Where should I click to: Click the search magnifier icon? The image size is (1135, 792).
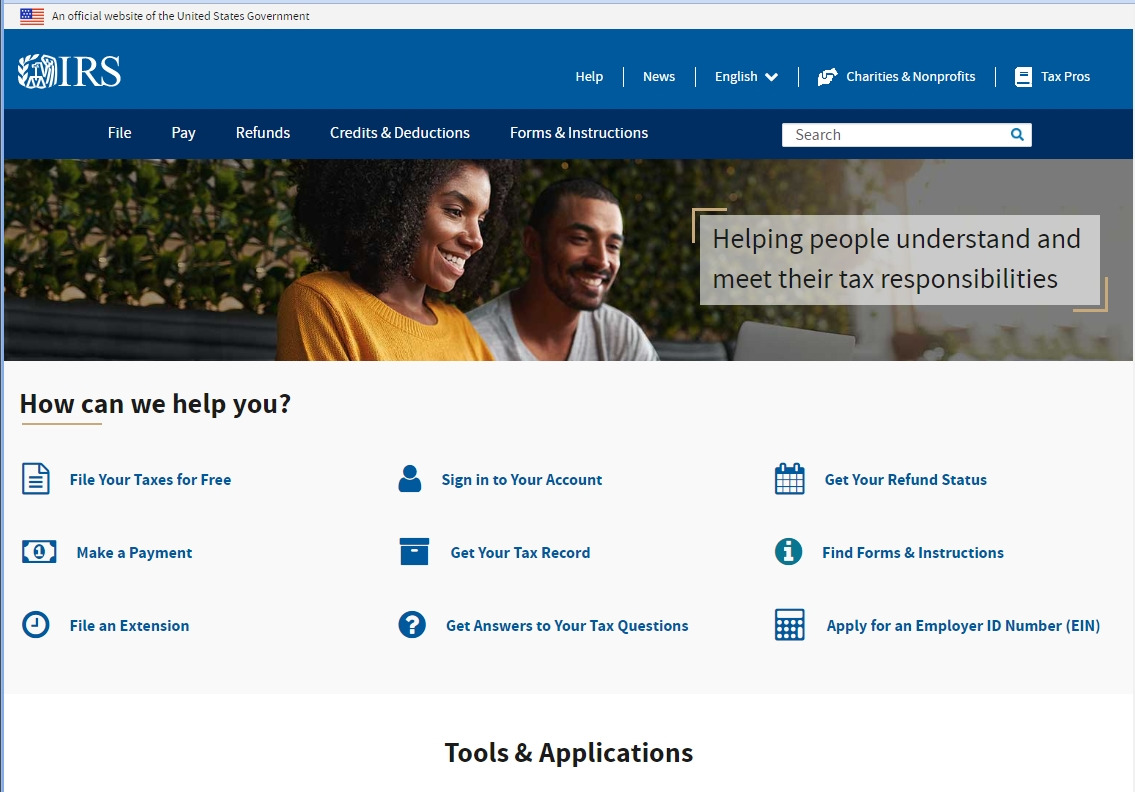pyautogui.click(x=1017, y=135)
